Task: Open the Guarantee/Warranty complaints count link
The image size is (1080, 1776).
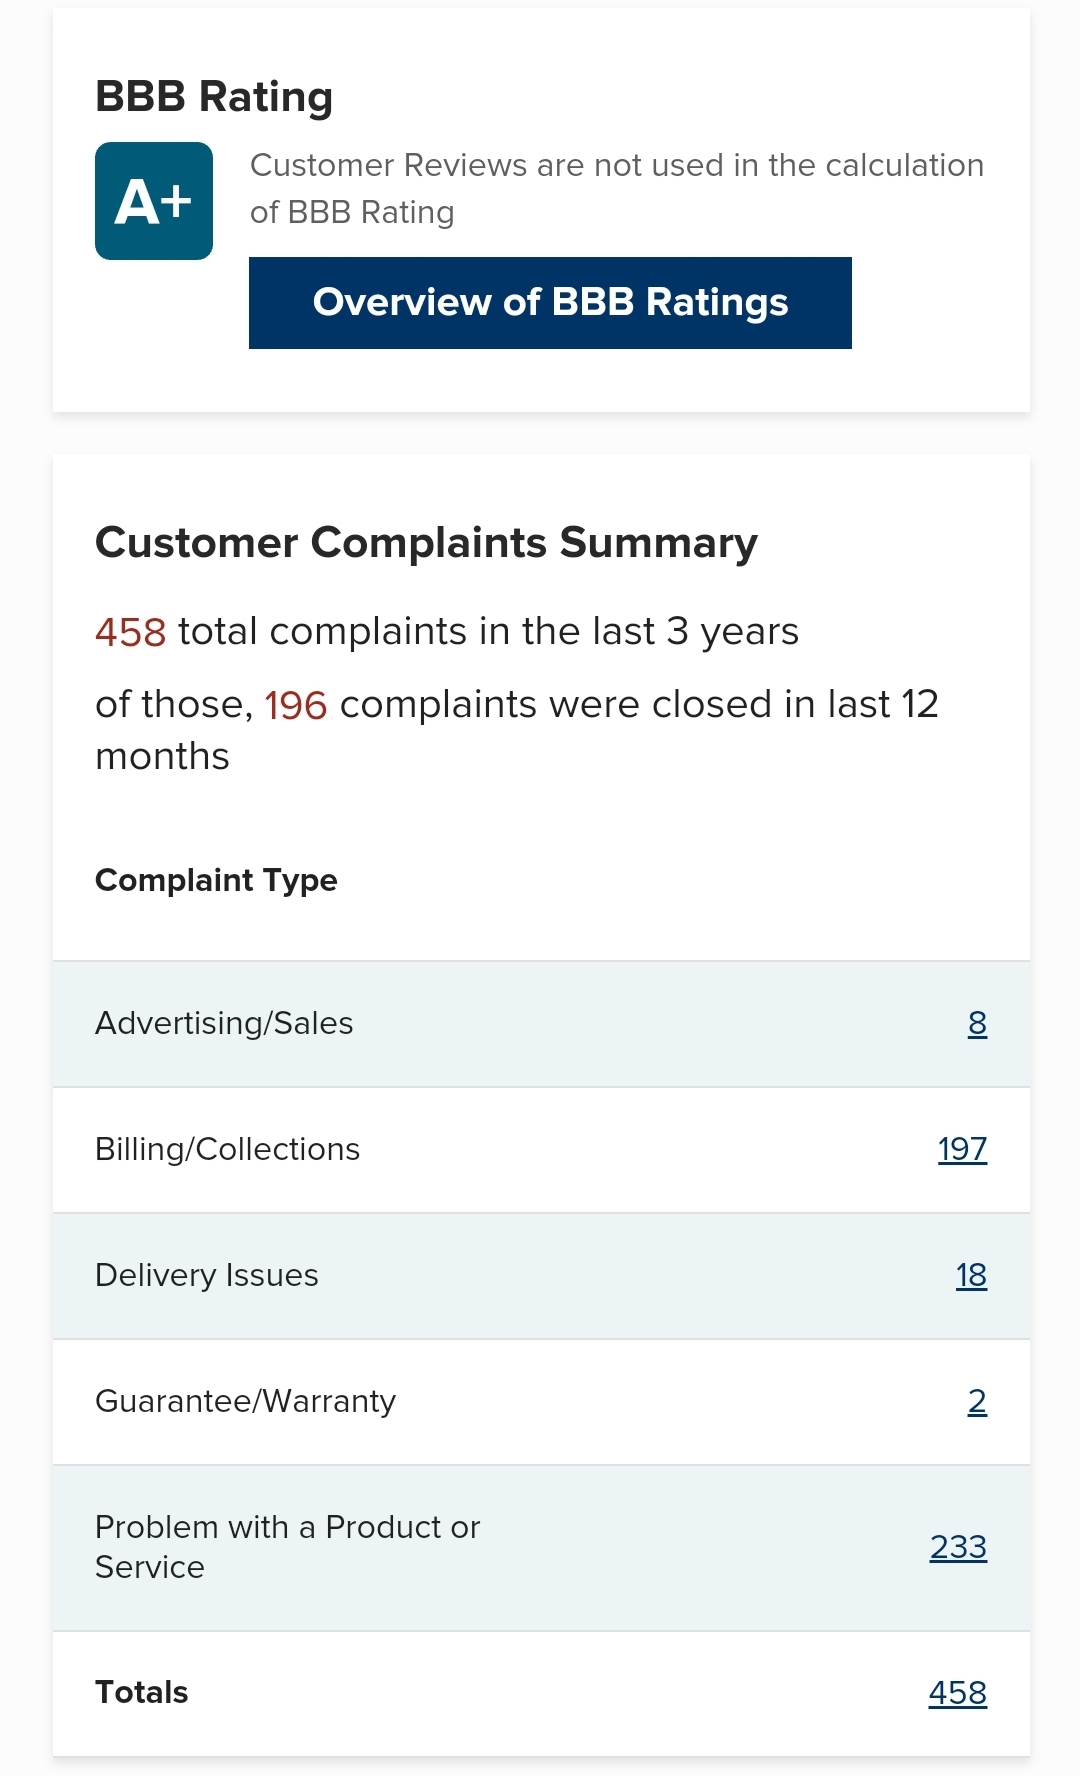Action: [x=977, y=1401]
